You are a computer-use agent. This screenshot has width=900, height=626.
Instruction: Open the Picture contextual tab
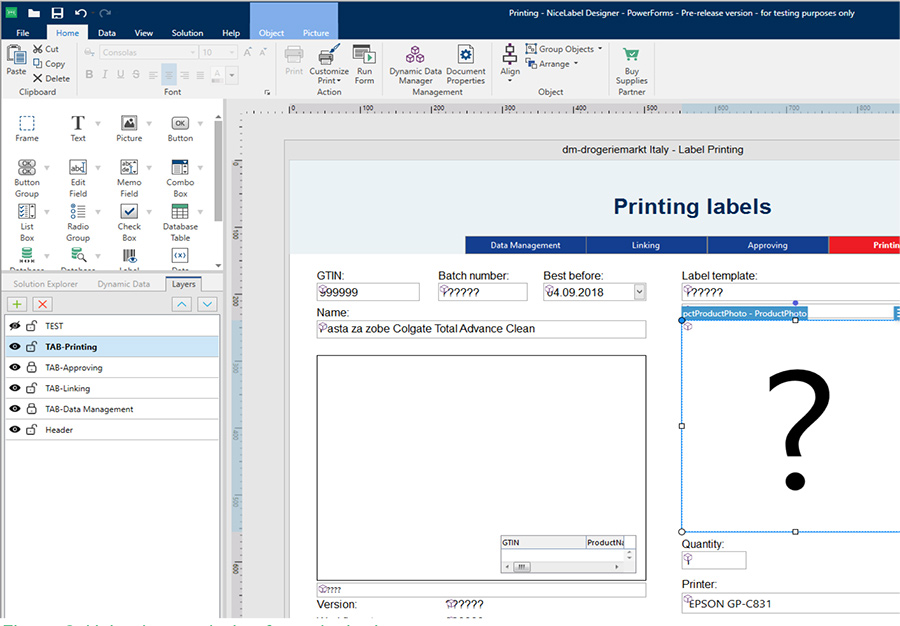pyautogui.click(x=316, y=33)
